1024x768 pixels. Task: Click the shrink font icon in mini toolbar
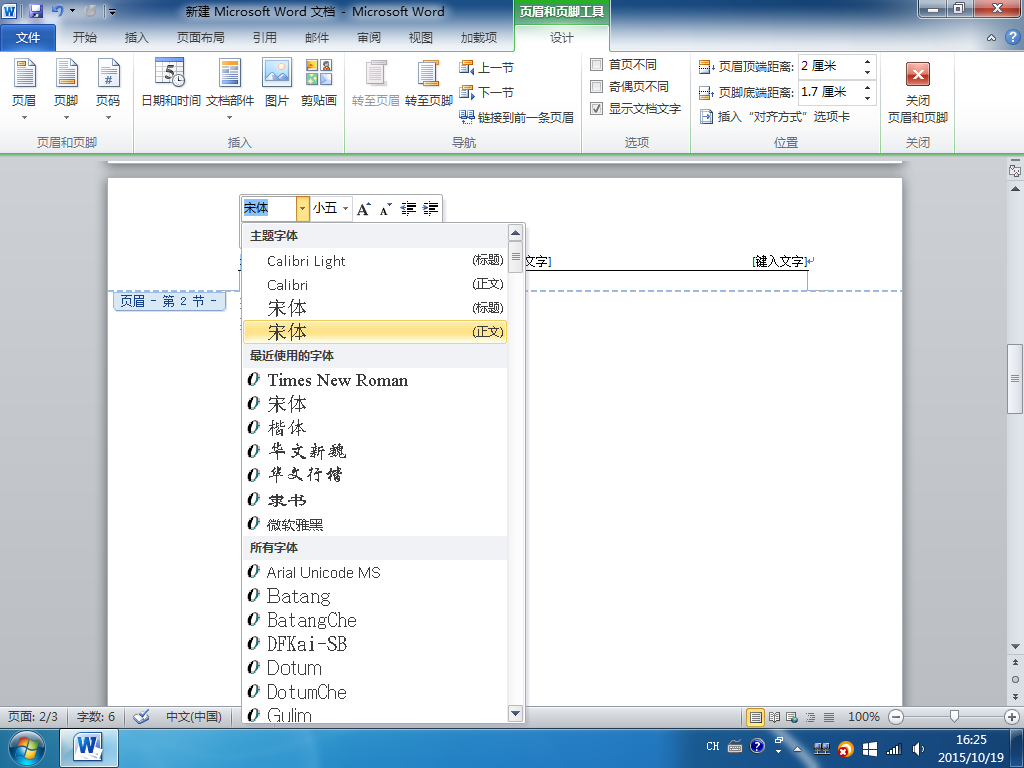pyautogui.click(x=385, y=208)
